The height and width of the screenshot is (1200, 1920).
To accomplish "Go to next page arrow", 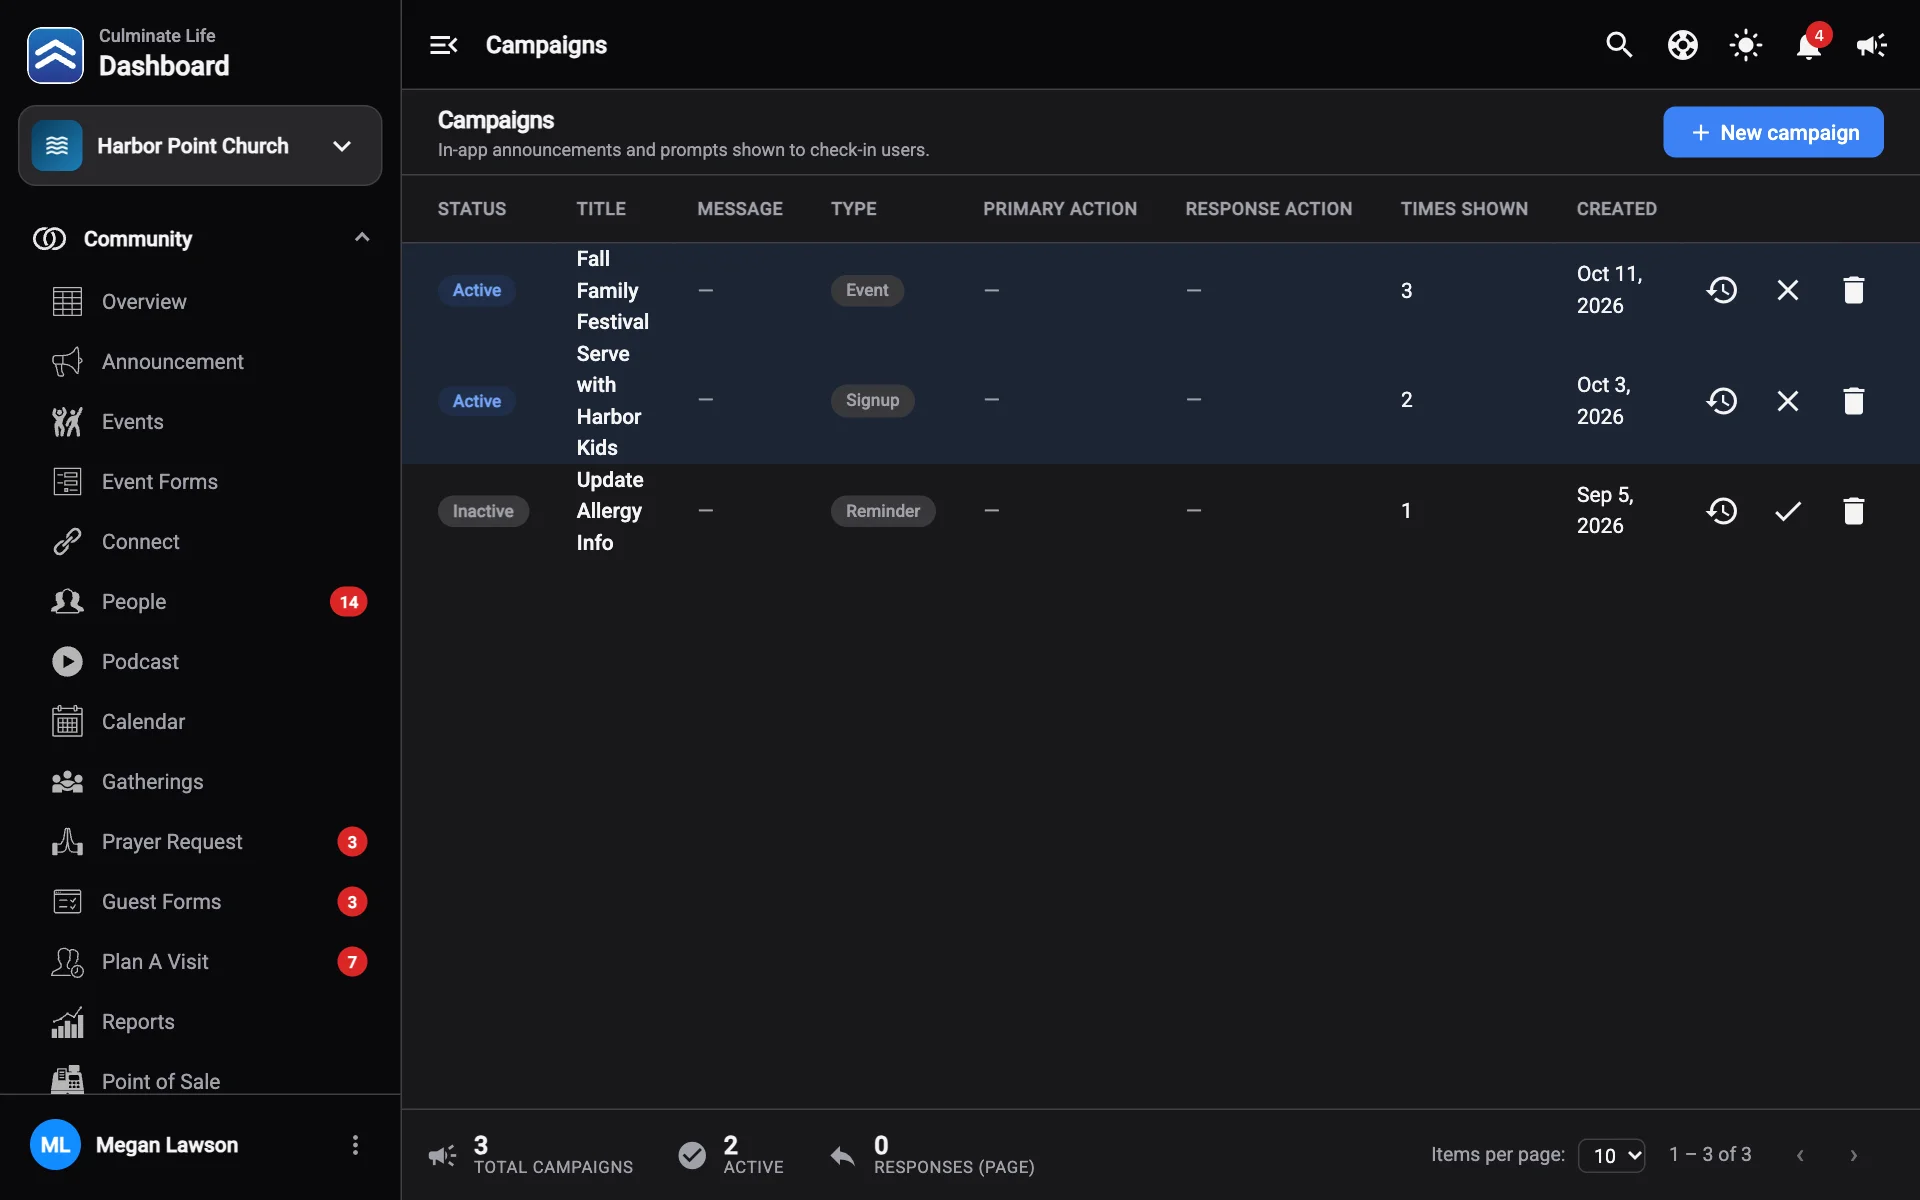I will point(1853,1155).
